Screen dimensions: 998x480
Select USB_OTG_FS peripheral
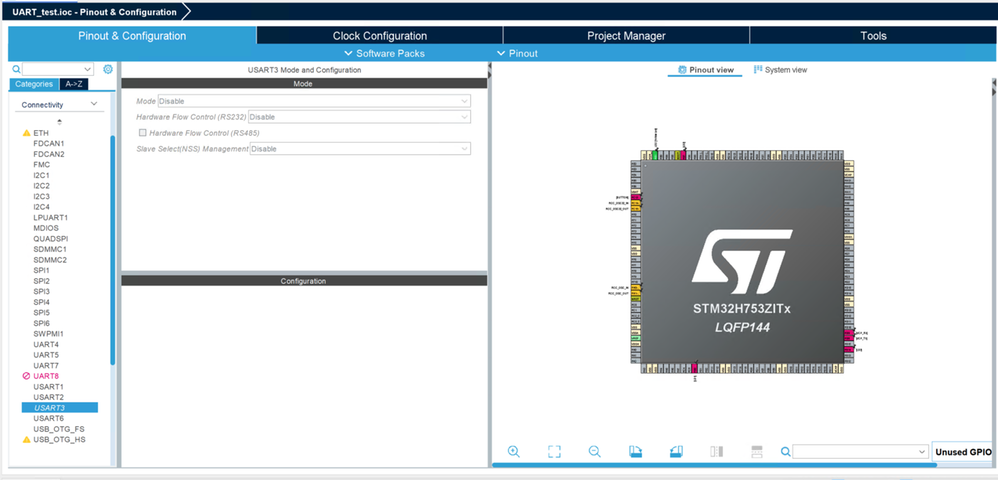59,429
